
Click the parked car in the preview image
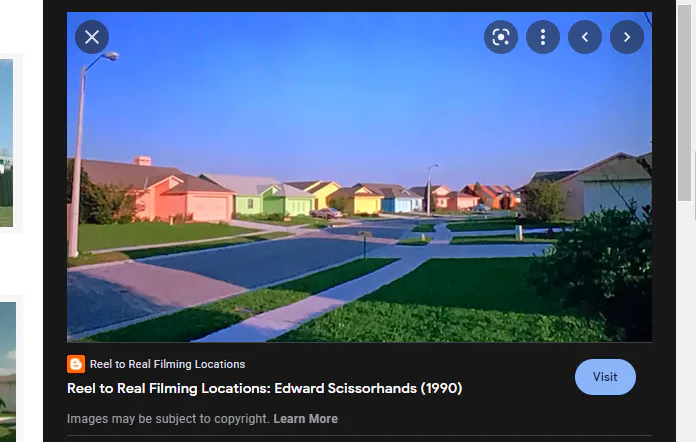tap(327, 213)
